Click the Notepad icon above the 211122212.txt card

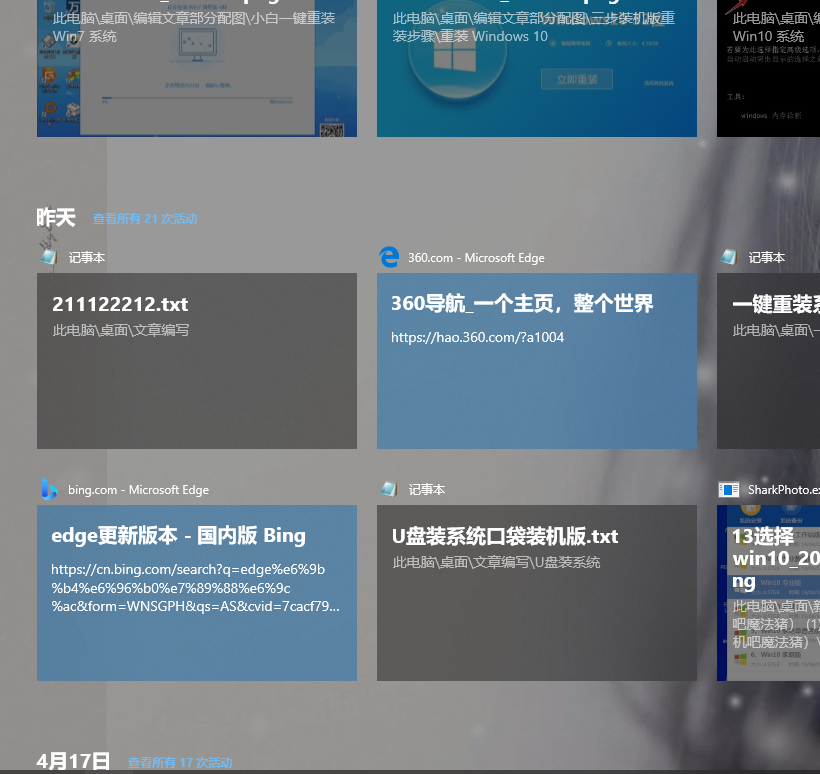point(48,257)
